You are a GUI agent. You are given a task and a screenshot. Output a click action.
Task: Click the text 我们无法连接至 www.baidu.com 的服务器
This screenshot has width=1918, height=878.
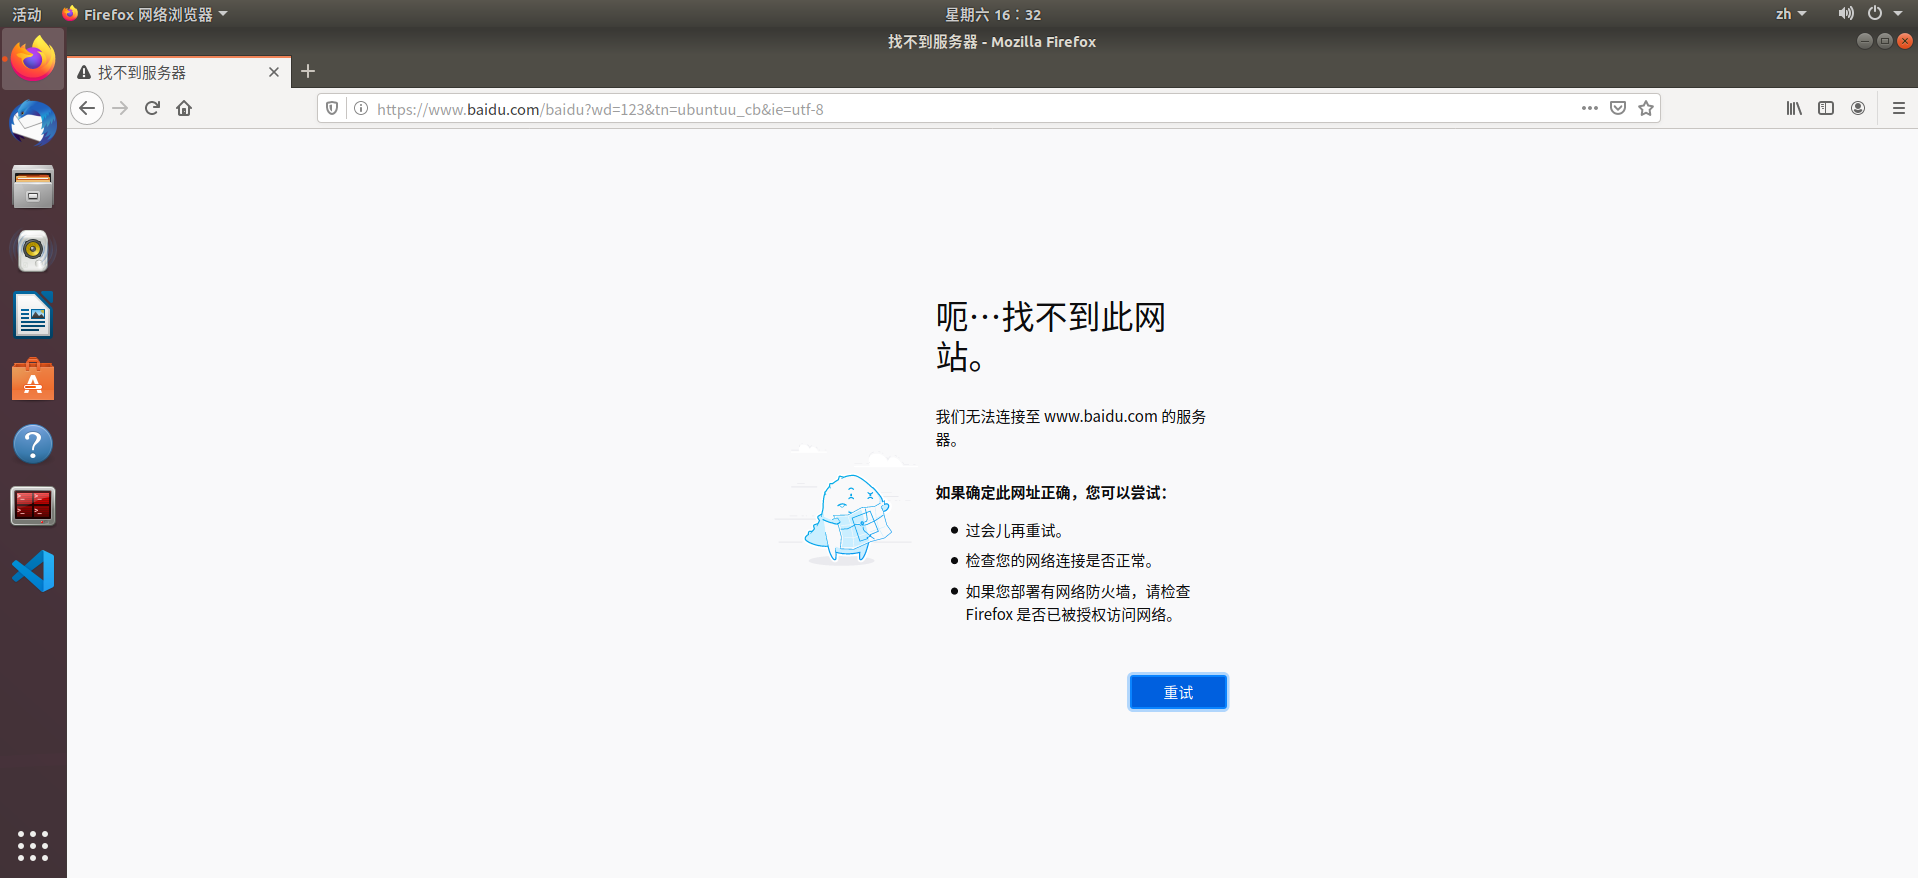(x=1070, y=427)
